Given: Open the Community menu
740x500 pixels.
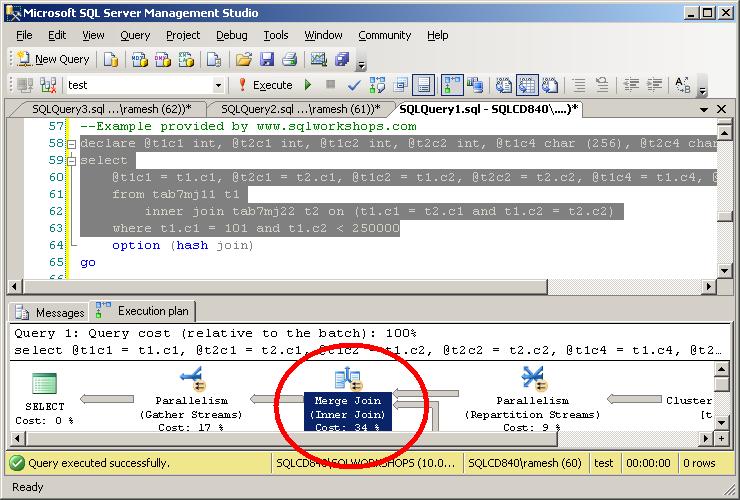Looking at the screenshot, I should click(x=385, y=35).
